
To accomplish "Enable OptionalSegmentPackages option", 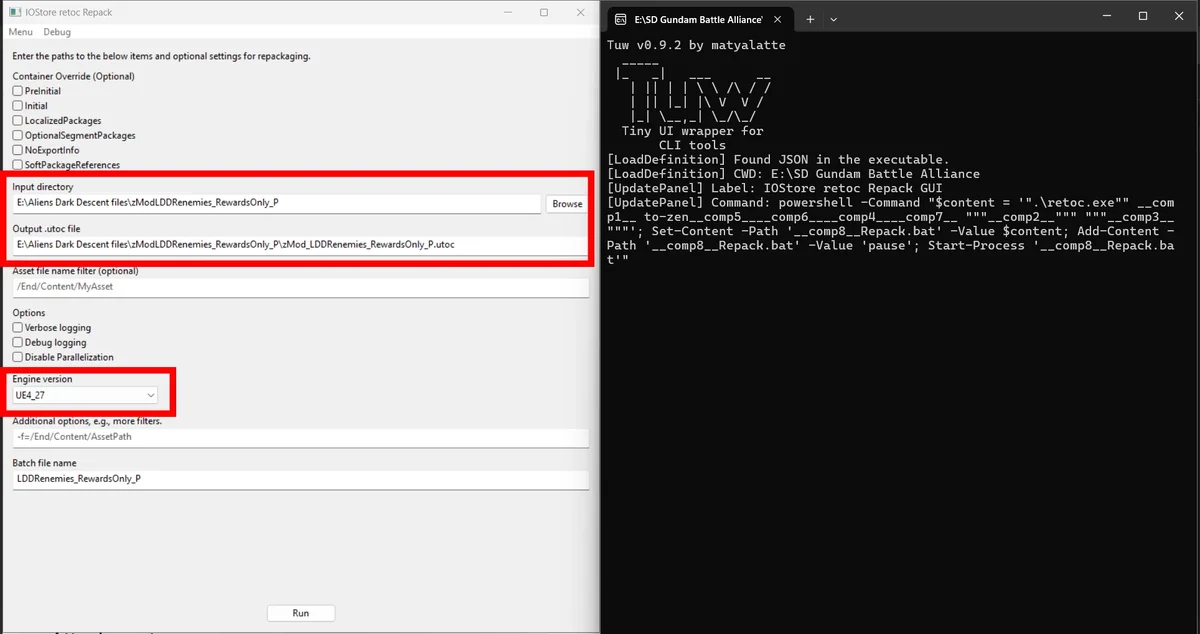I will (18, 135).
